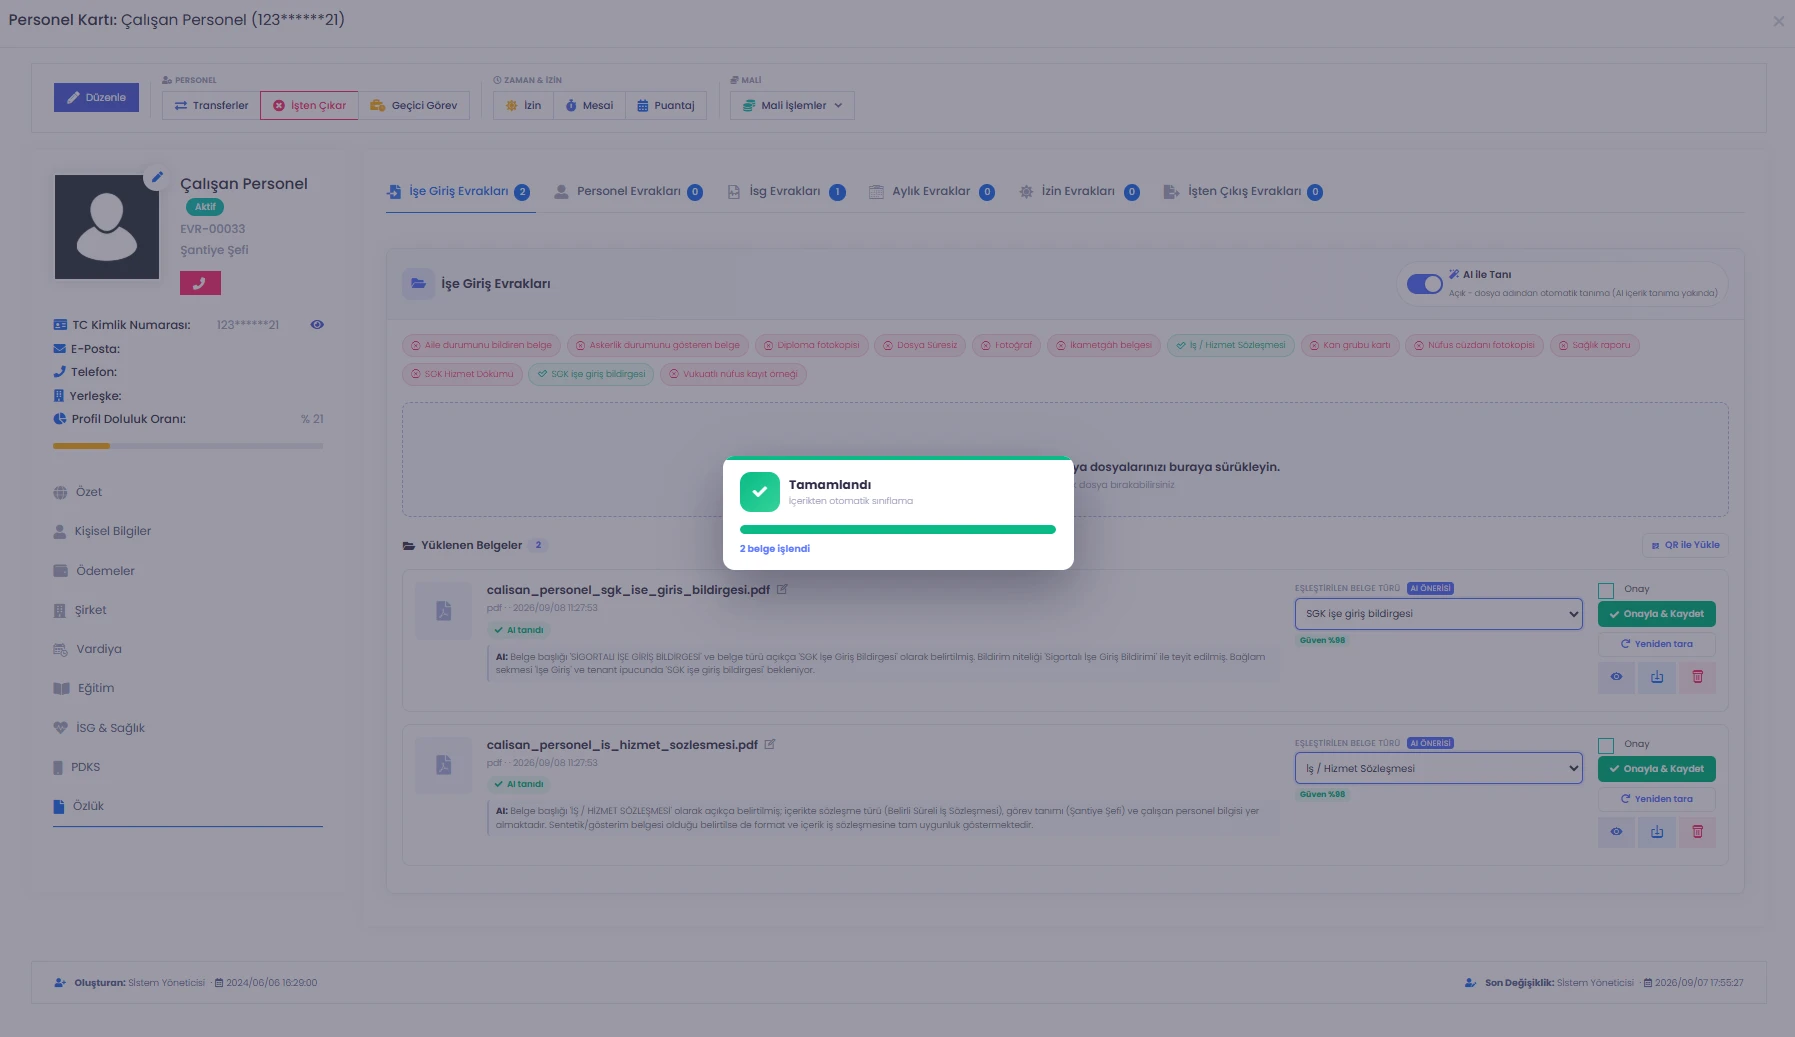Download calisan_personel_sgk_ise_giris_bildirgesi.pdf

1657,677
